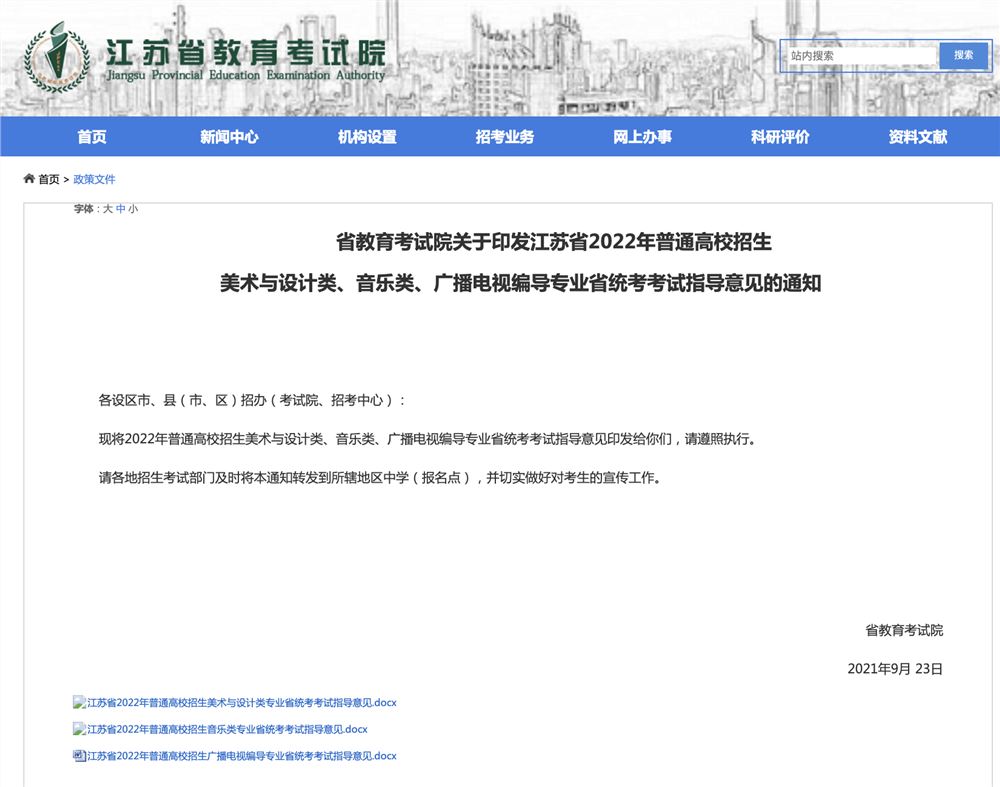Set font size to 小
This screenshot has width=1000, height=787.
[133, 209]
